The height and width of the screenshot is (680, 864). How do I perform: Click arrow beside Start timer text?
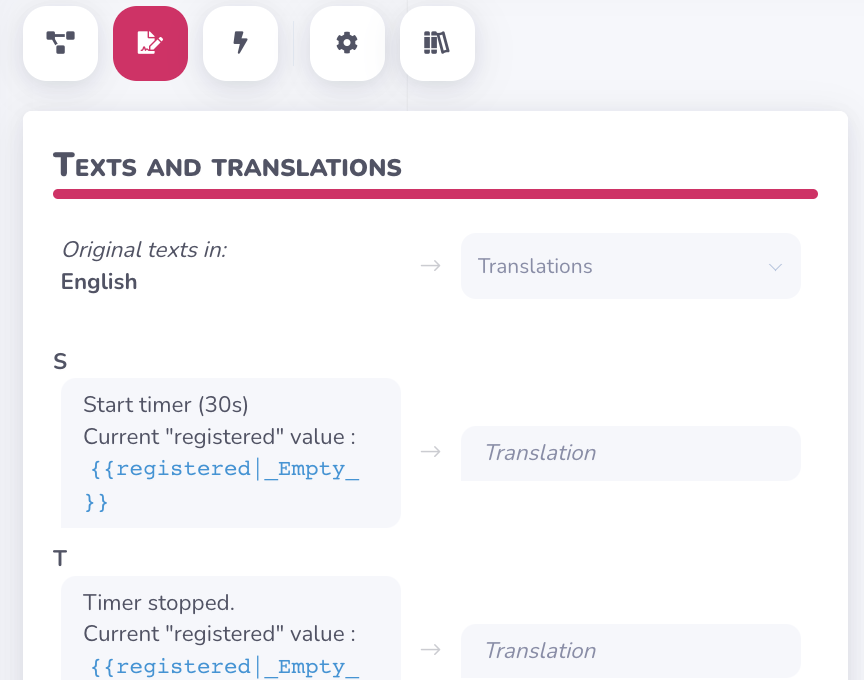(x=430, y=452)
